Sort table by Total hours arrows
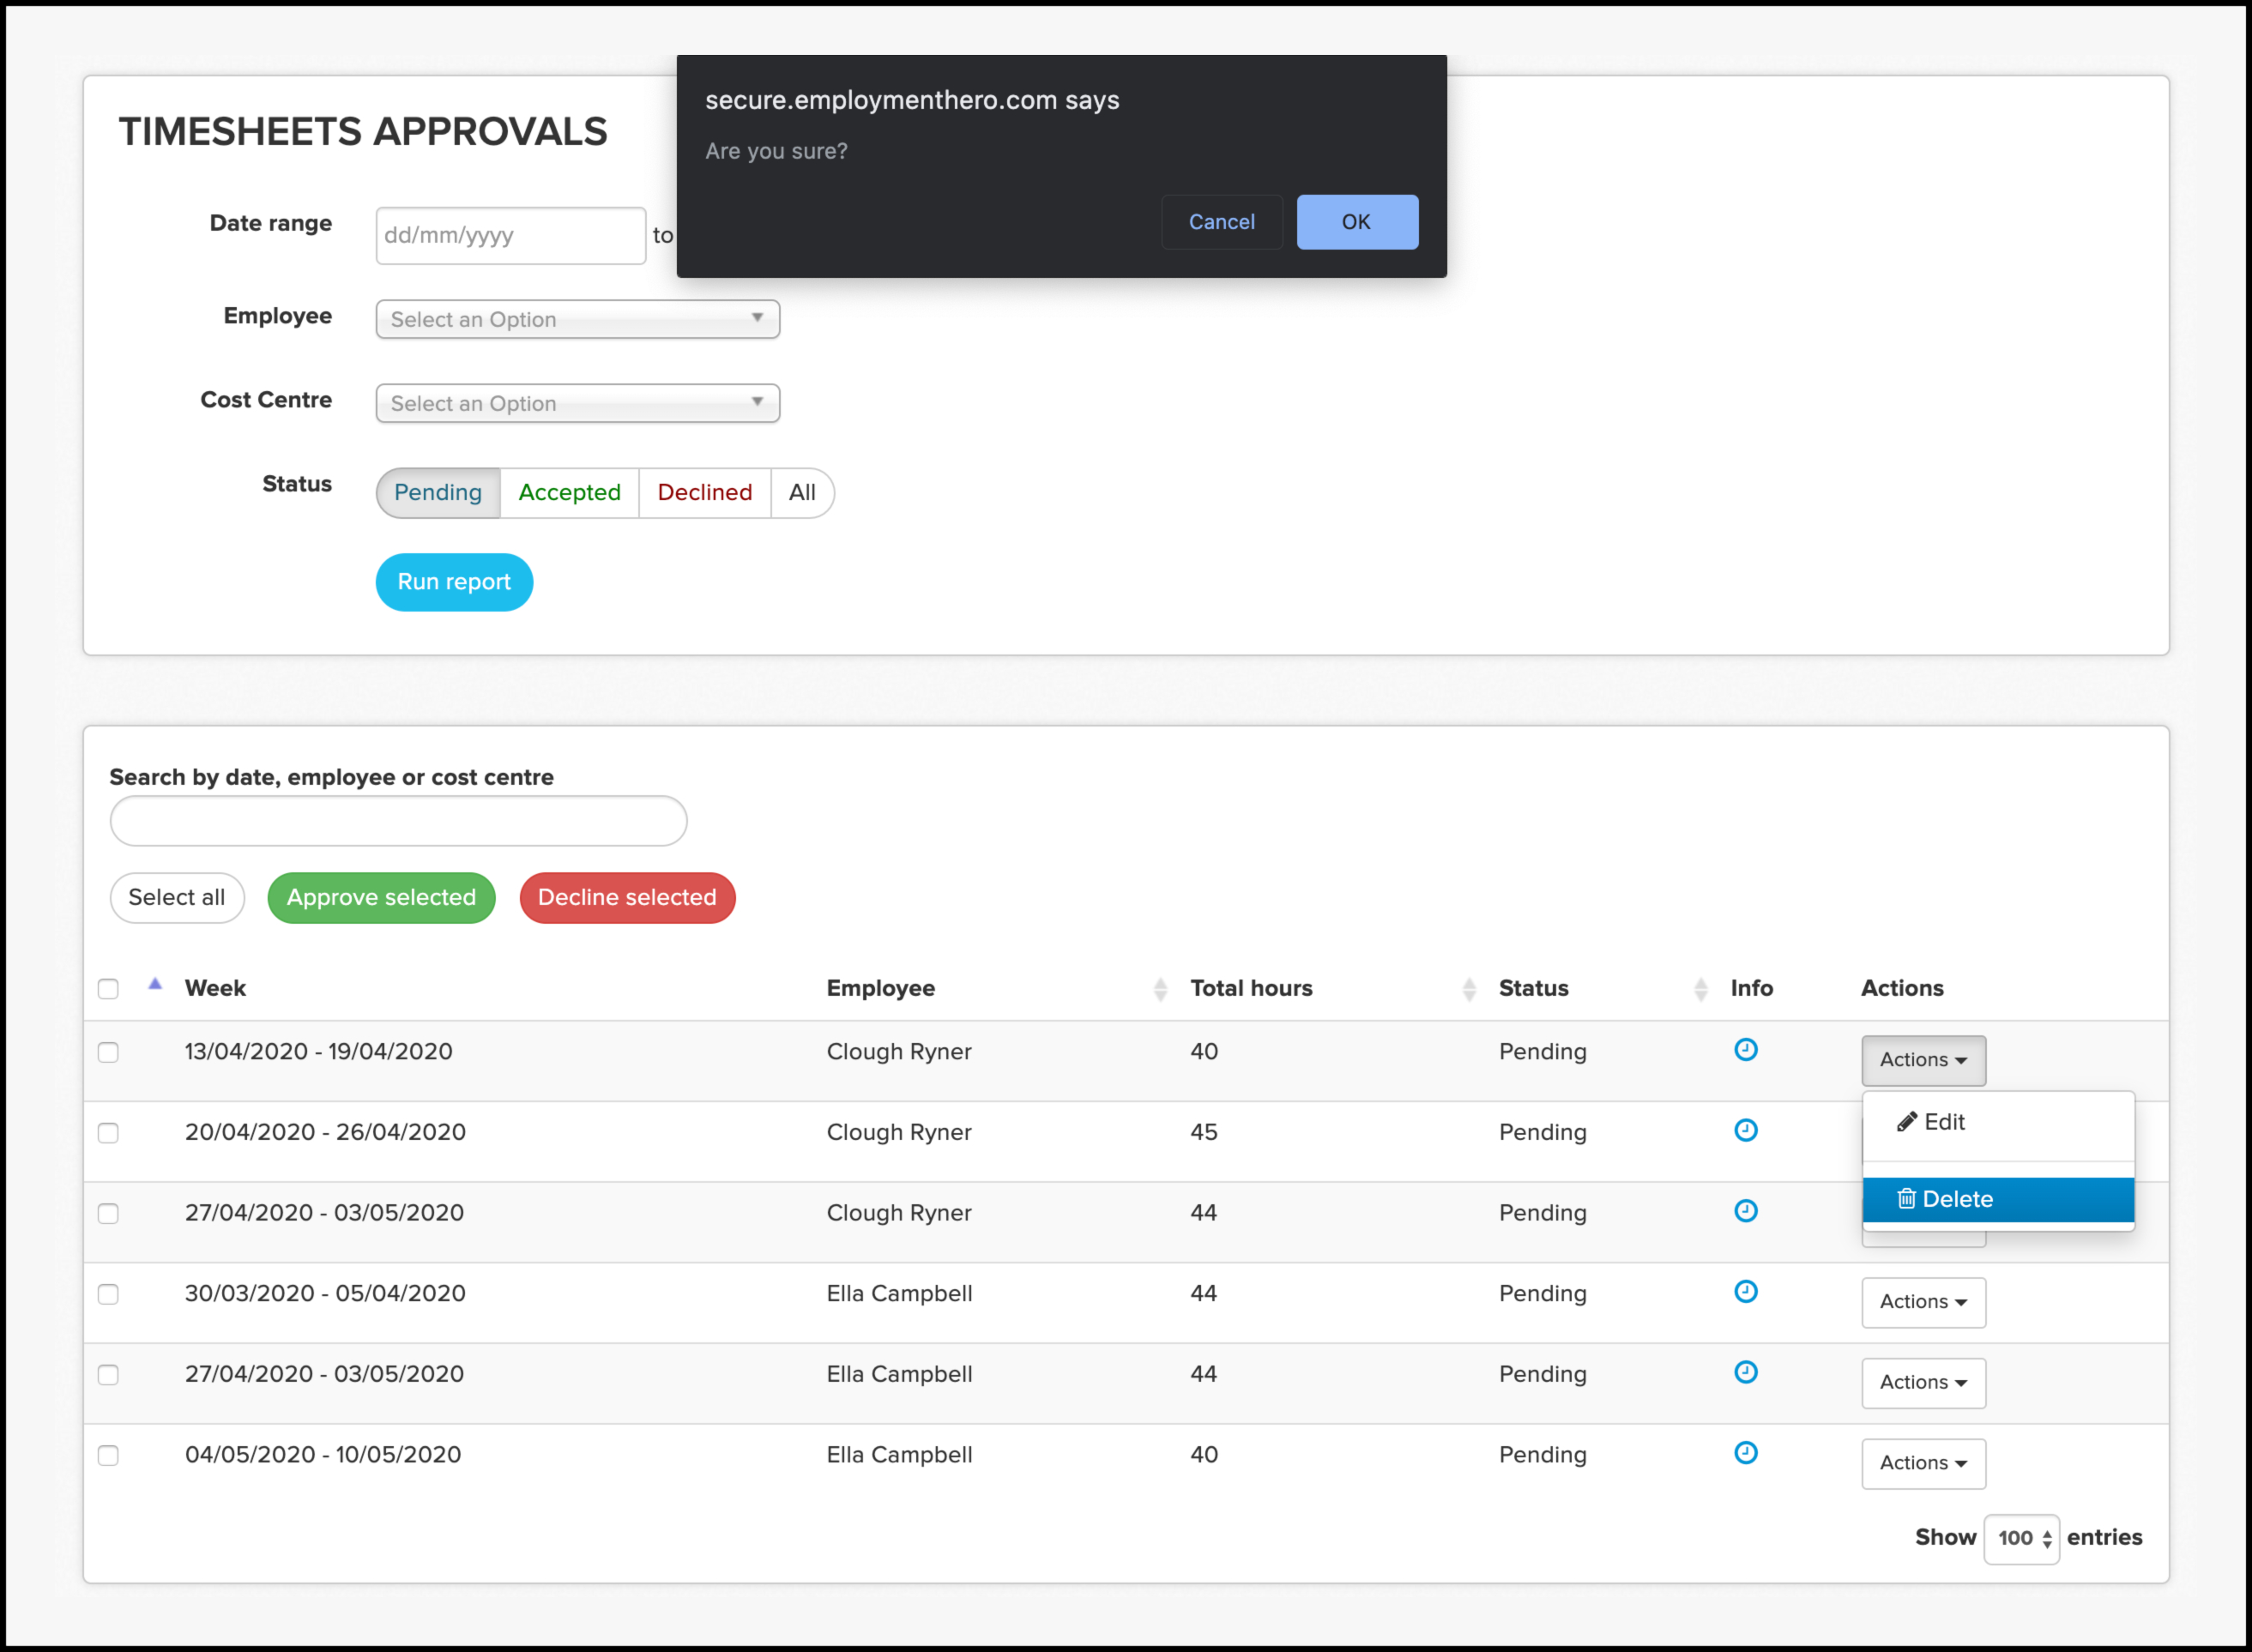The image size is (2252, 1652). (1469, 989)
